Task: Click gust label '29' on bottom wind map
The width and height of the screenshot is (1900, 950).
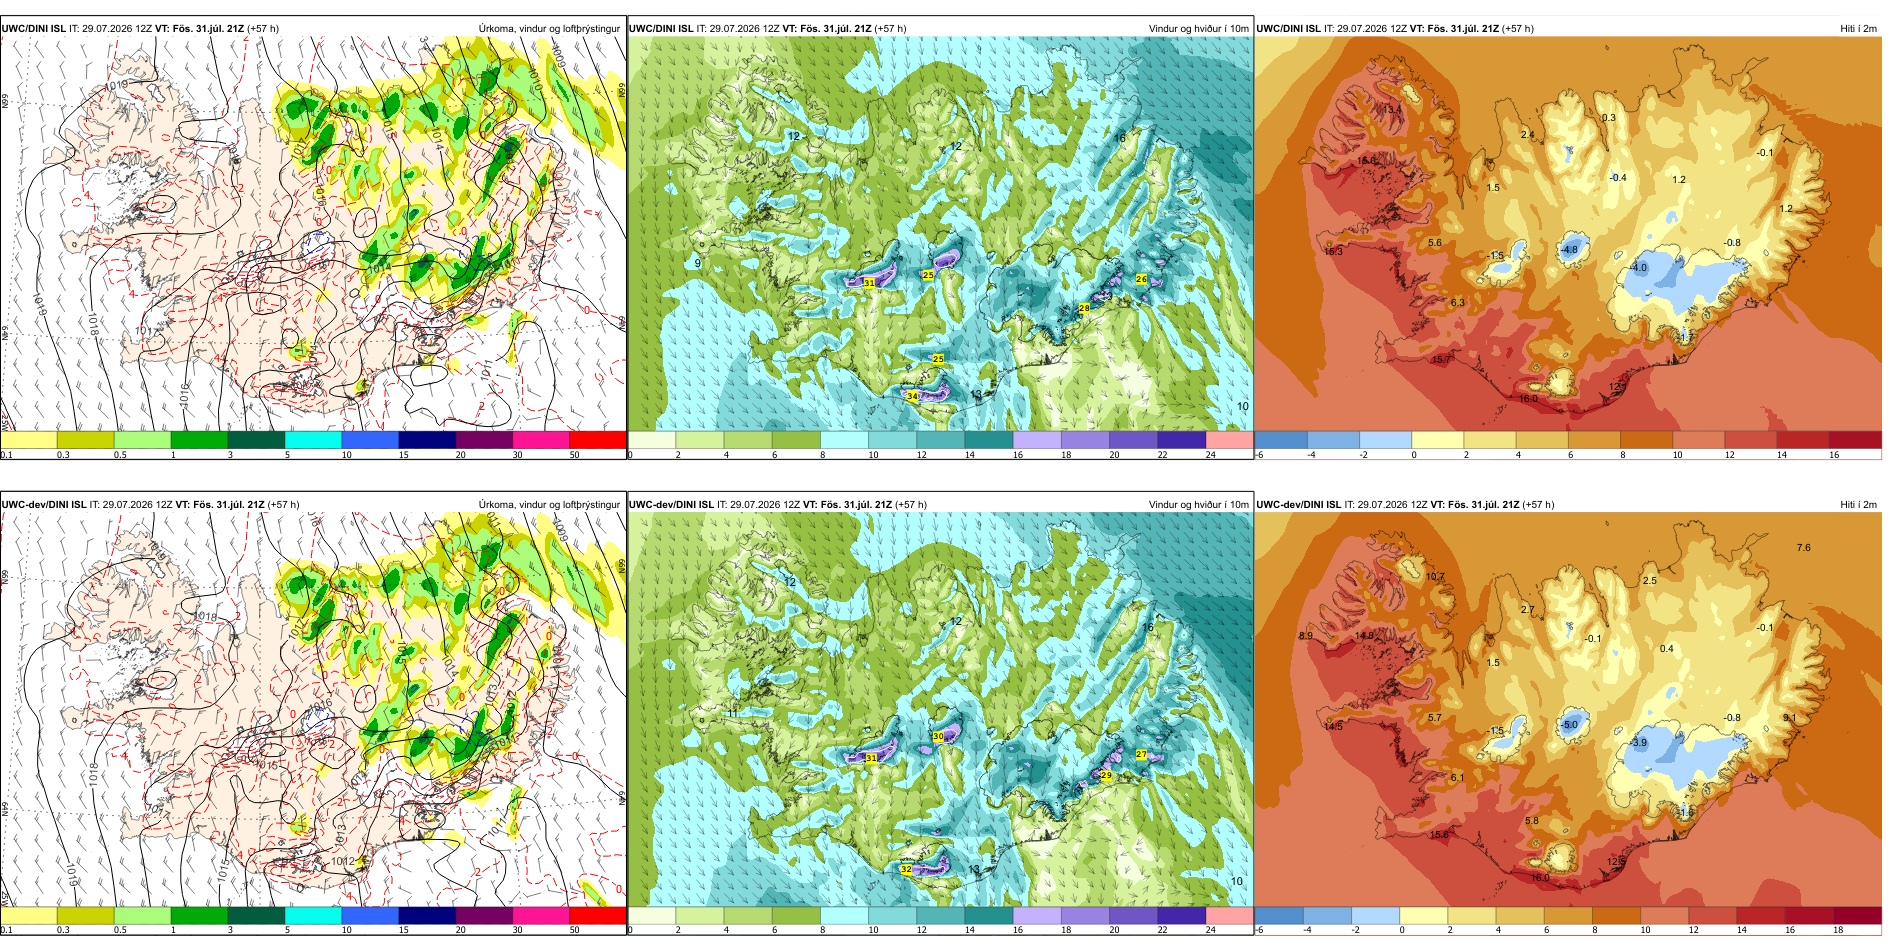Action: (1106, 775)
